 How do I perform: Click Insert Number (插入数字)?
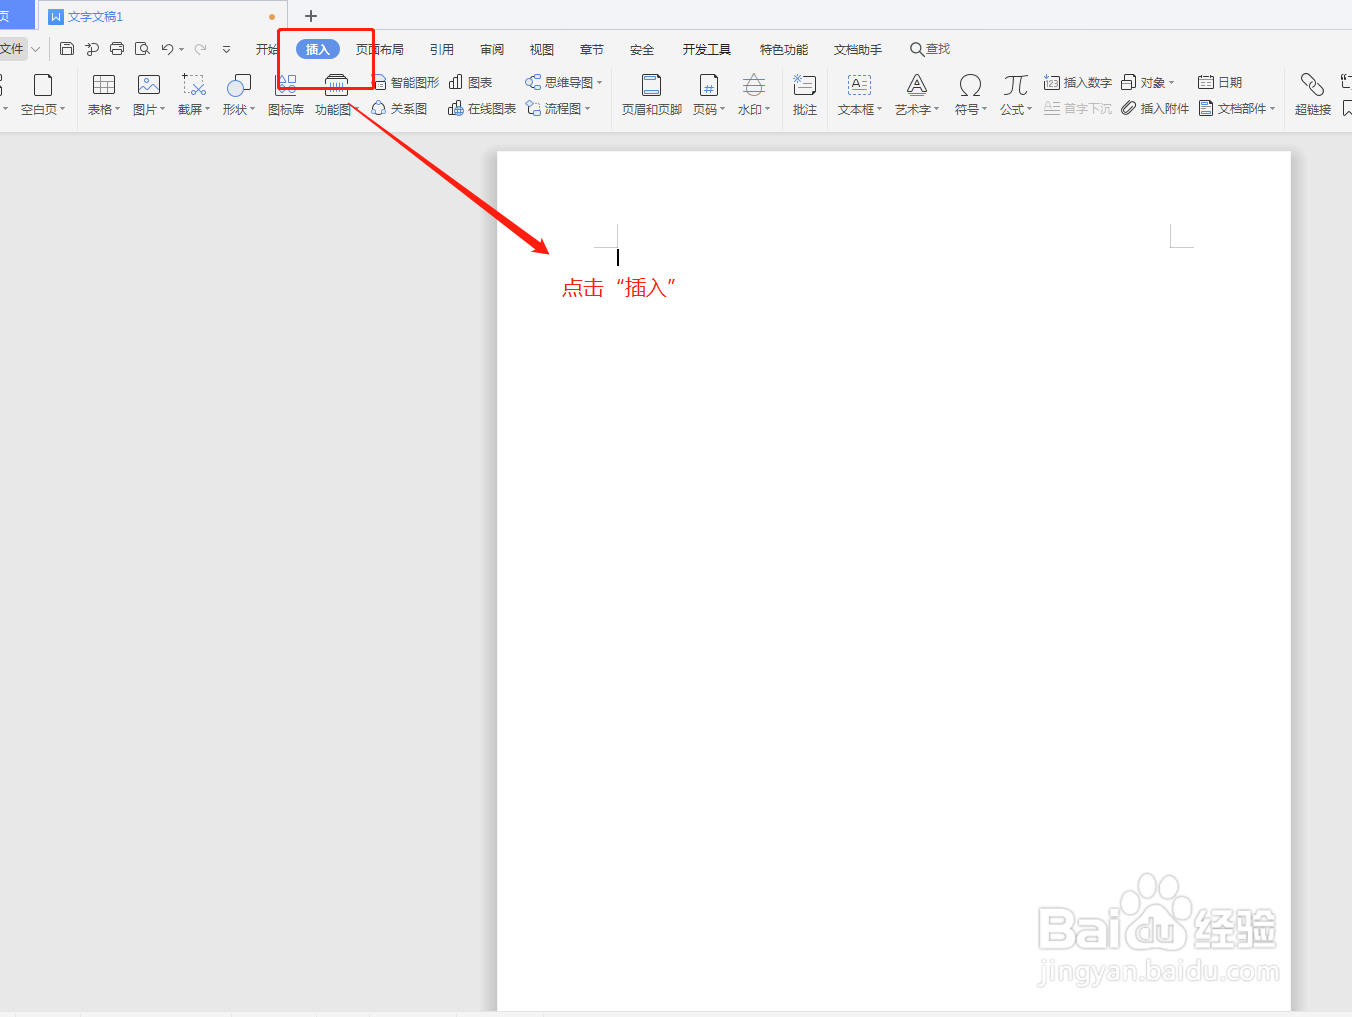(x=1077, y=82)
